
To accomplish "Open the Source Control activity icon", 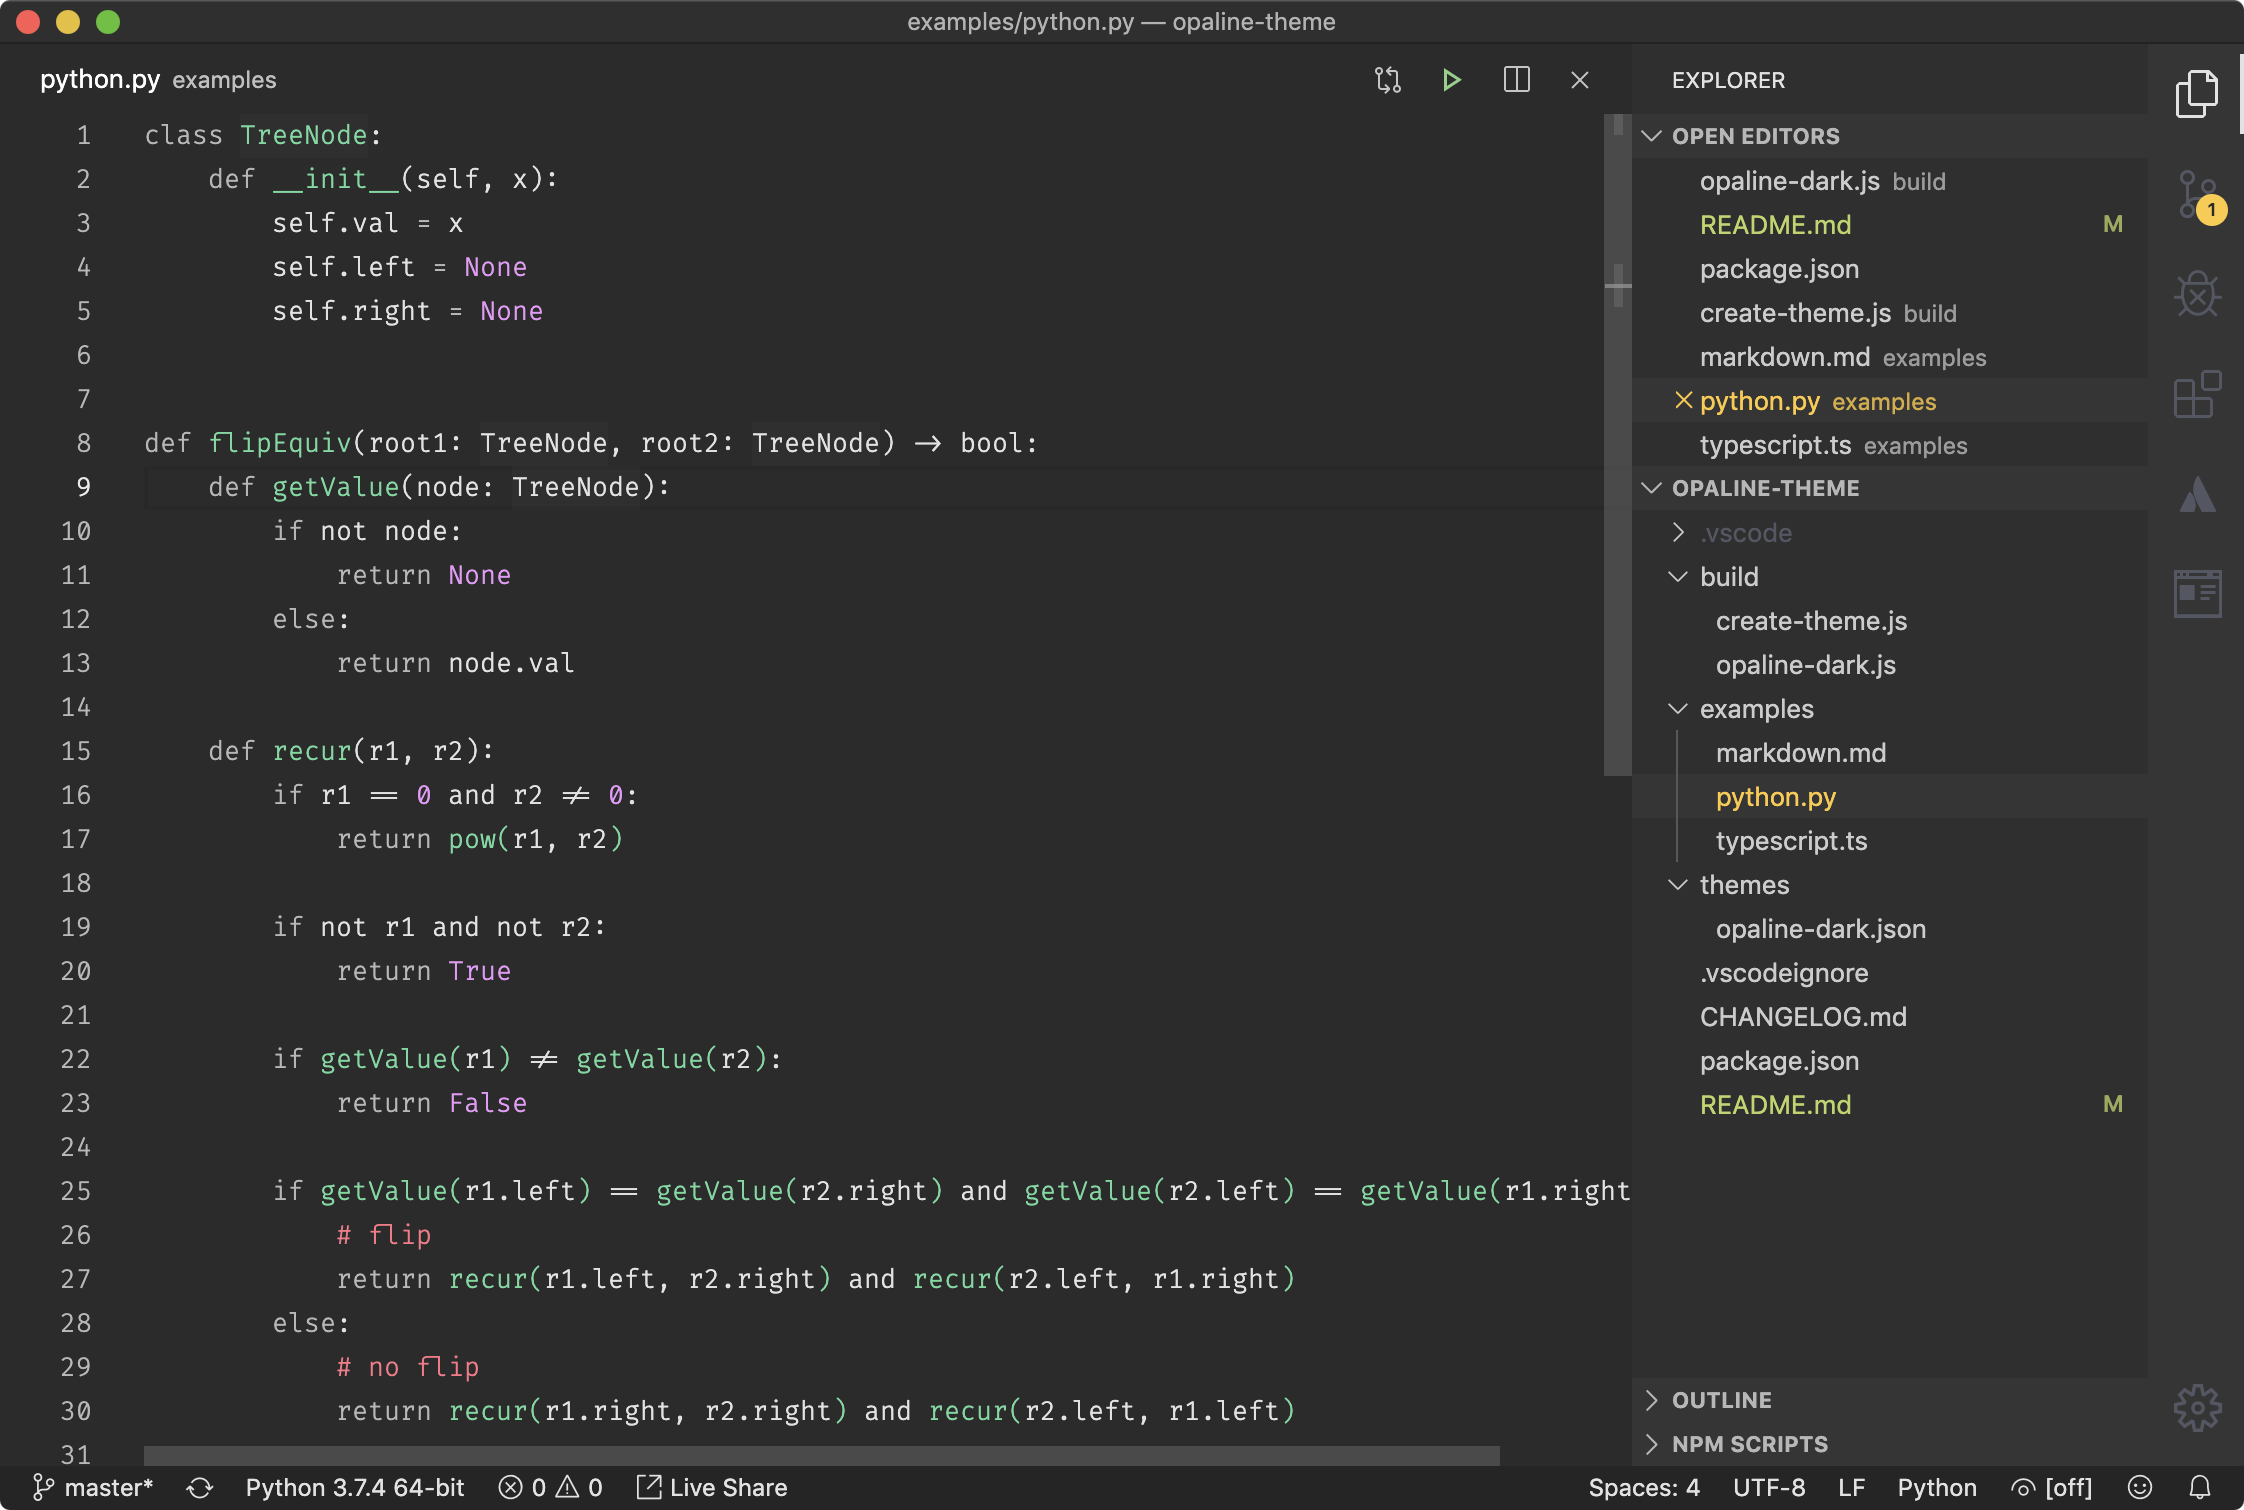I will click(x=2196, y=194).
